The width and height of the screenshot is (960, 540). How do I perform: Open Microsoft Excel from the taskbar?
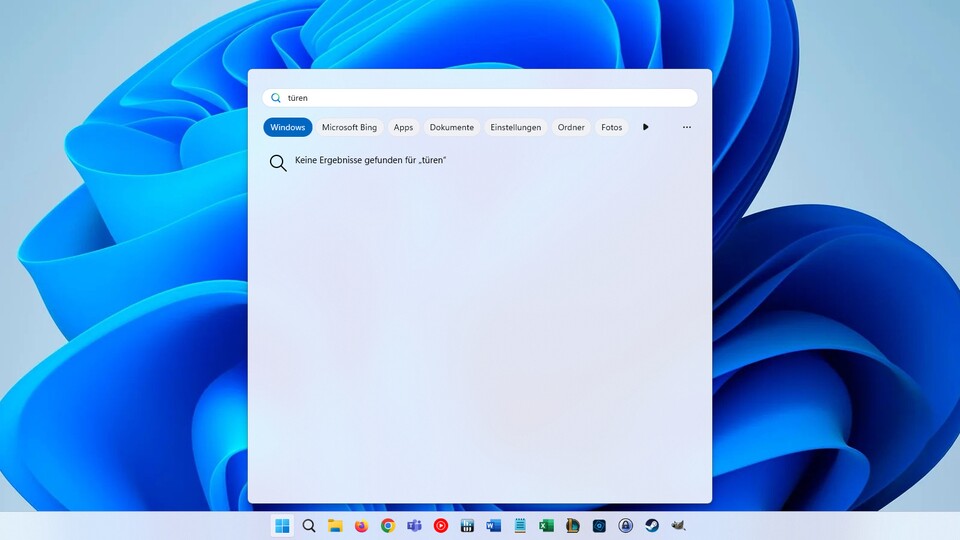[x=546, y=526]
